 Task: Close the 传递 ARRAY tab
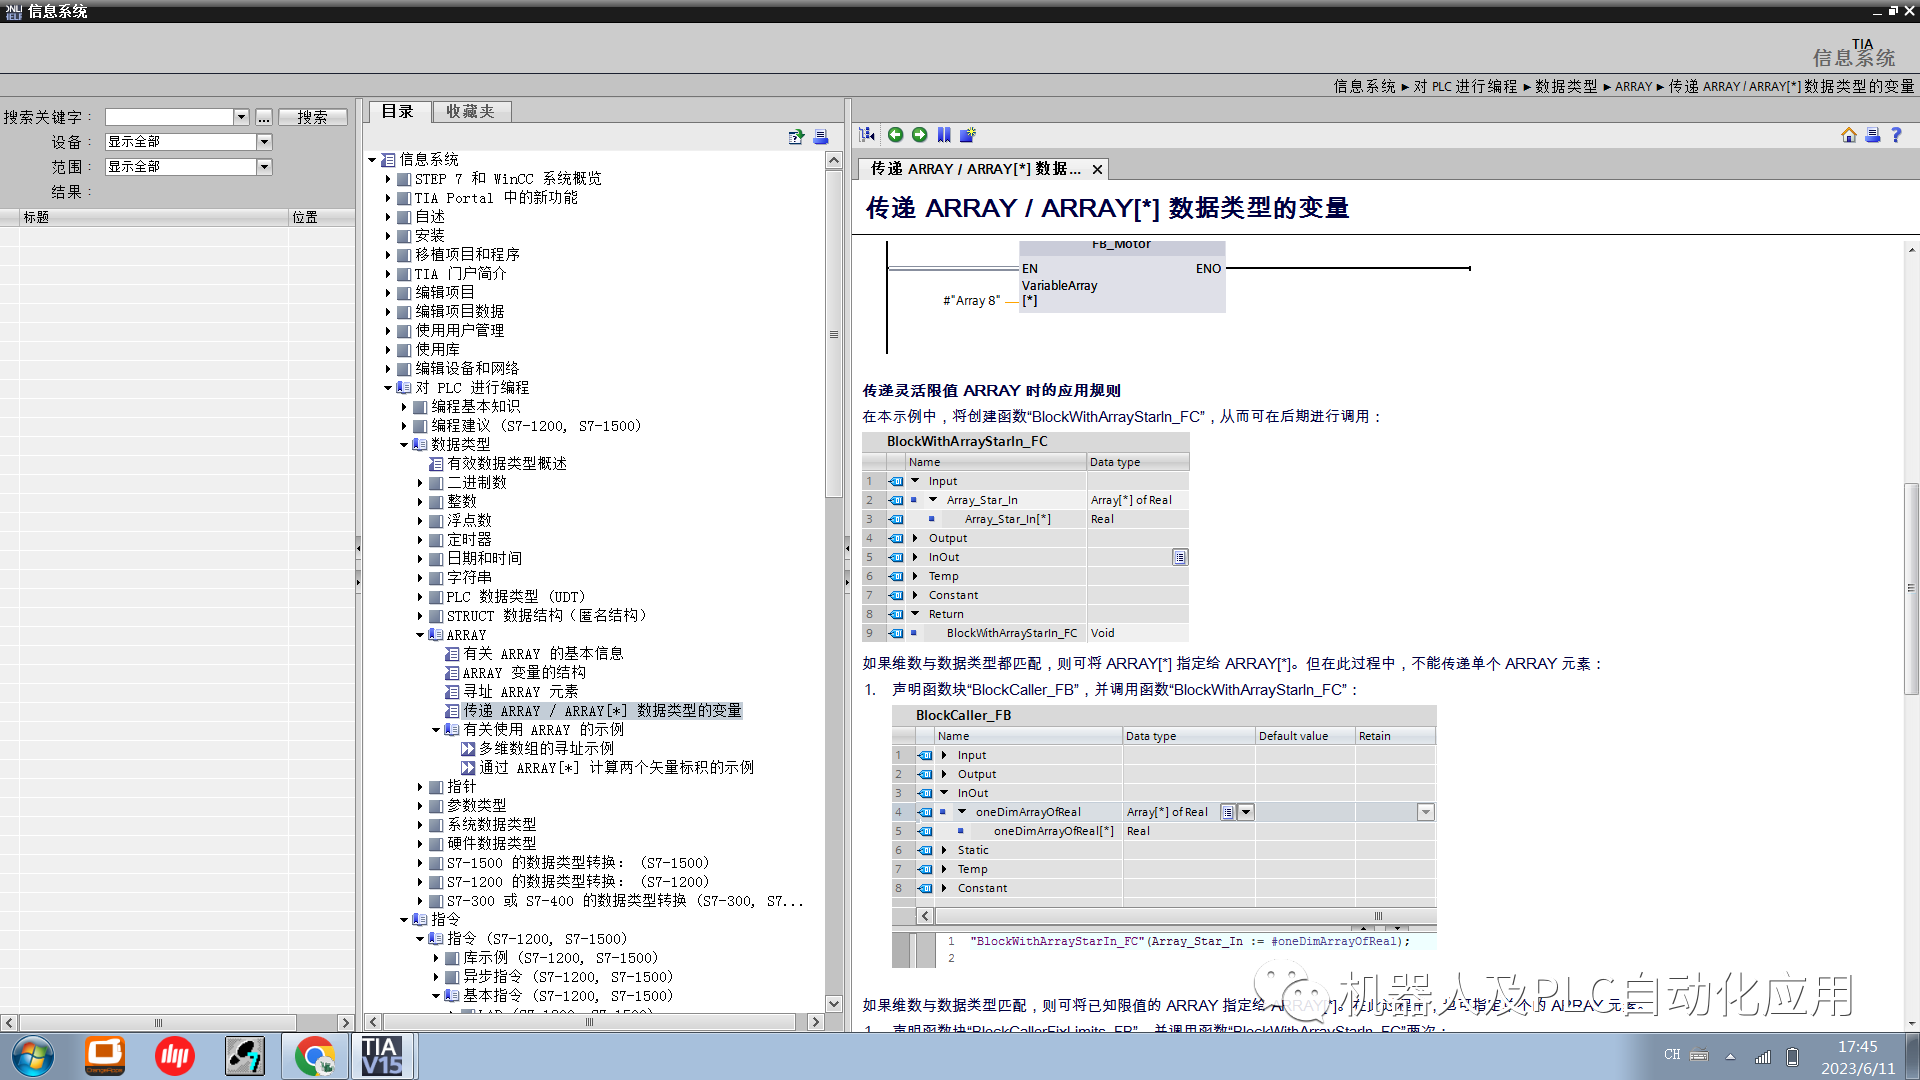pos(1097,169)
